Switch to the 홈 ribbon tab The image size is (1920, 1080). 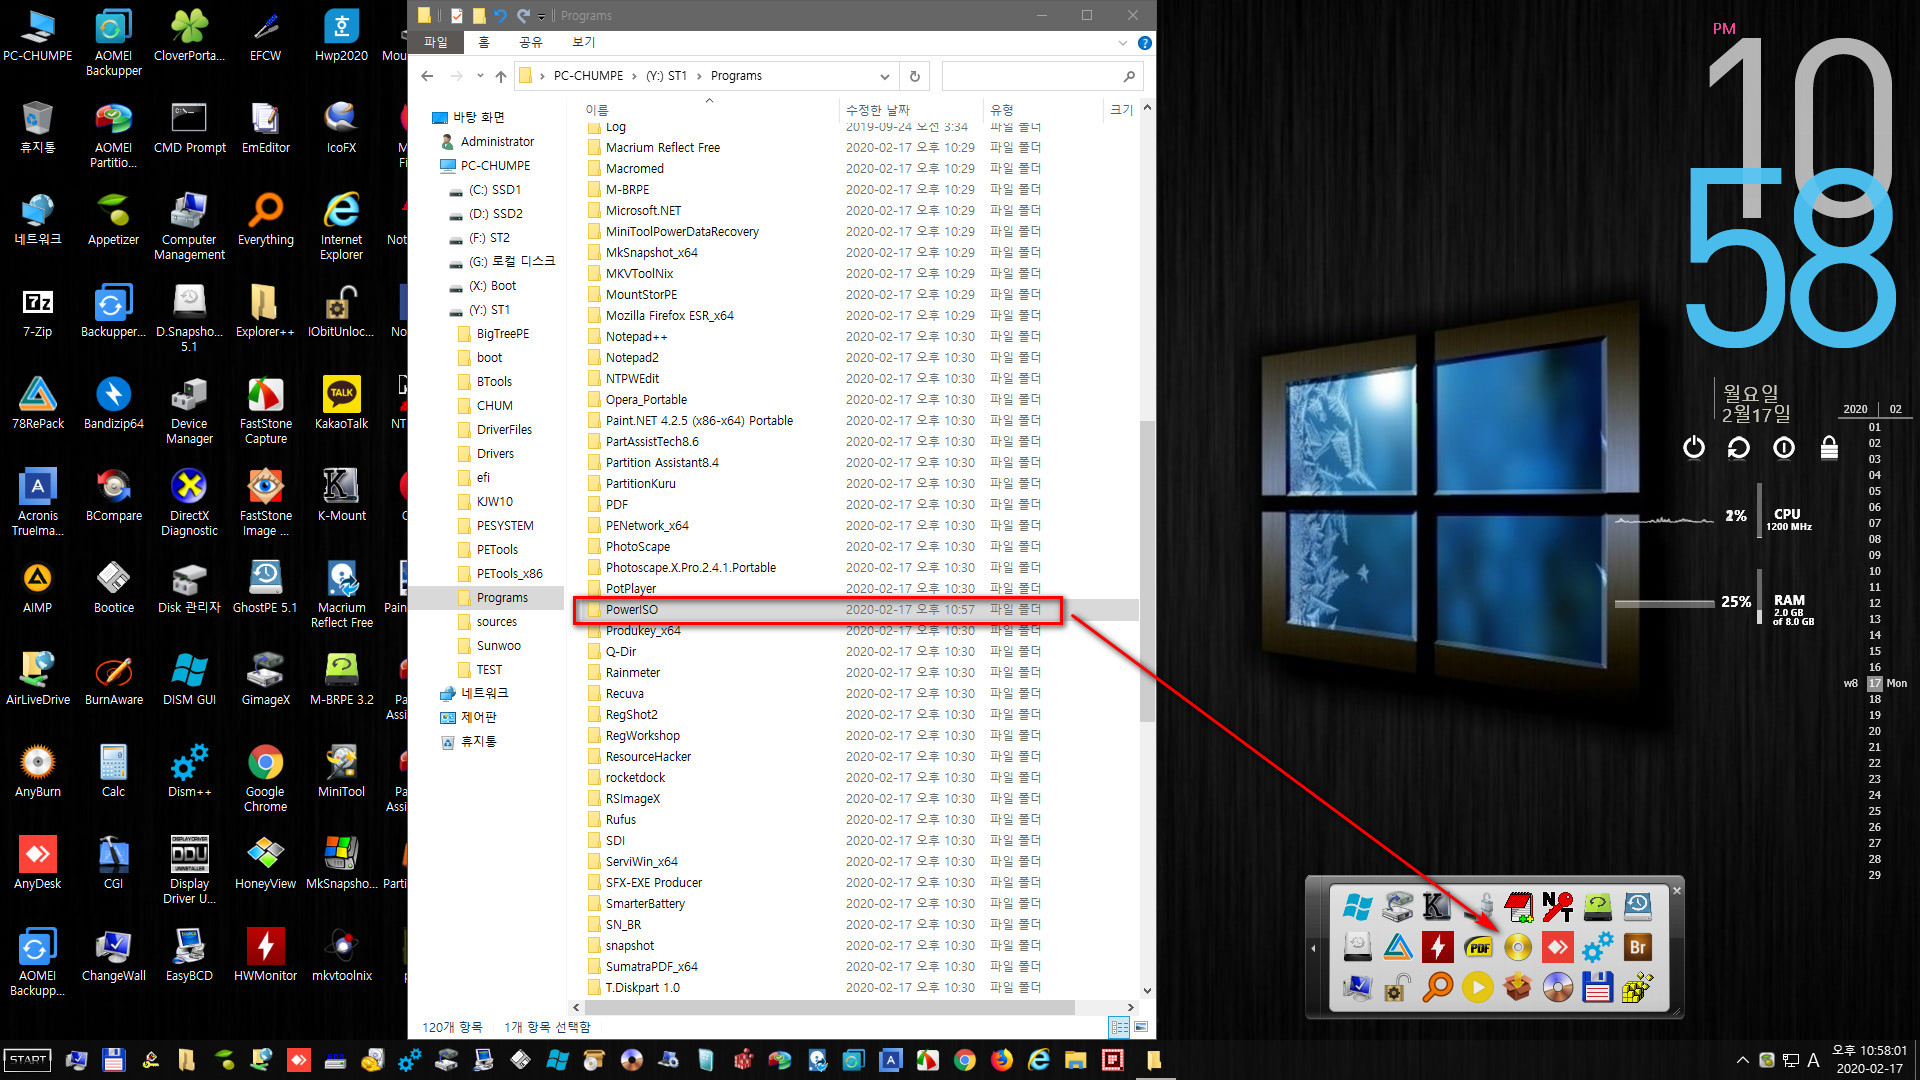(x=484, y=42)
